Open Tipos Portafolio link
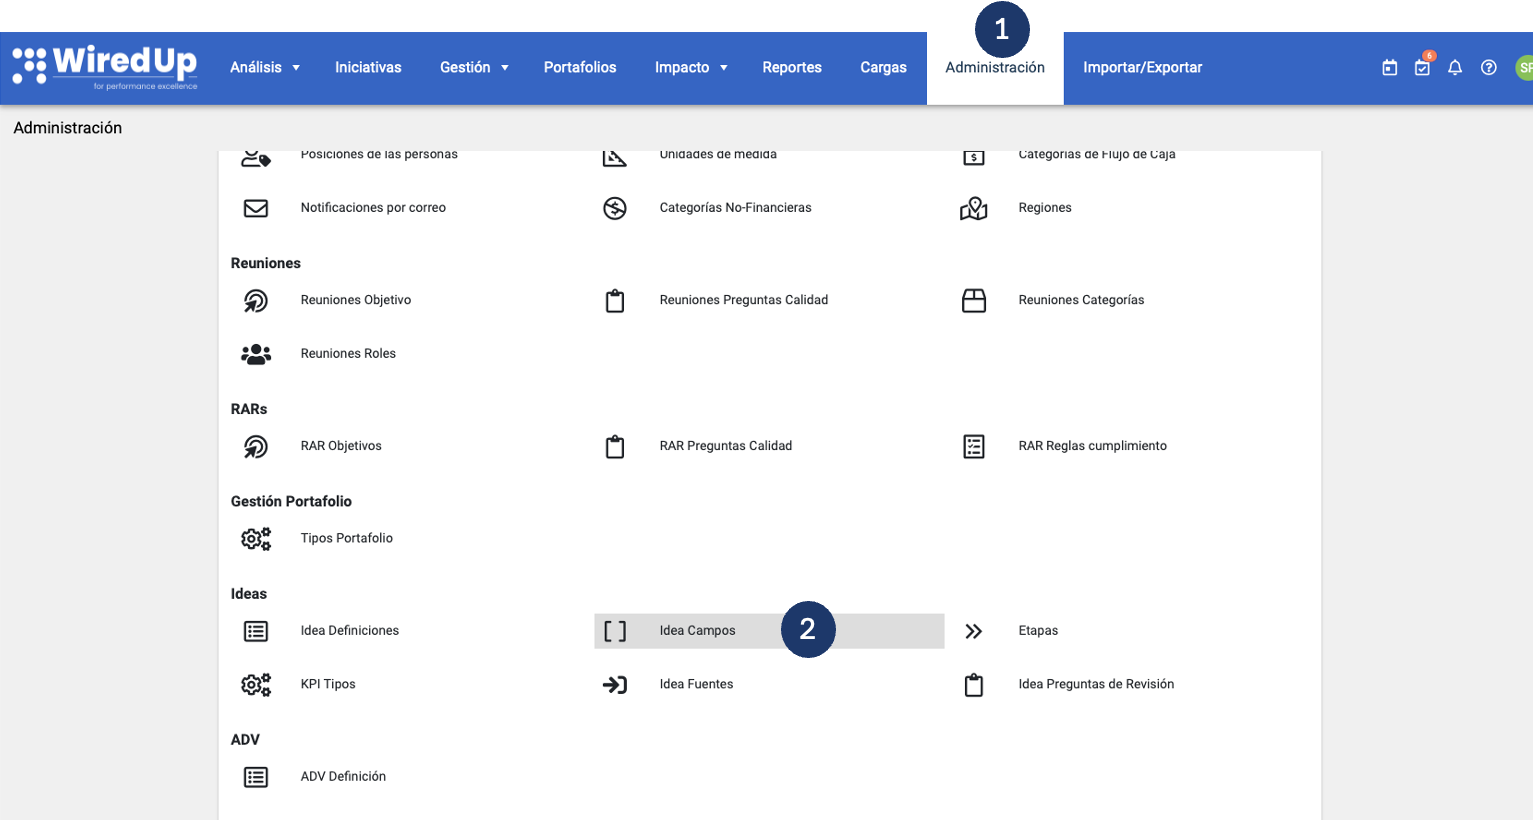Image resolution: width=1534 pixels, height=820 pixels. tap(346, 538)
